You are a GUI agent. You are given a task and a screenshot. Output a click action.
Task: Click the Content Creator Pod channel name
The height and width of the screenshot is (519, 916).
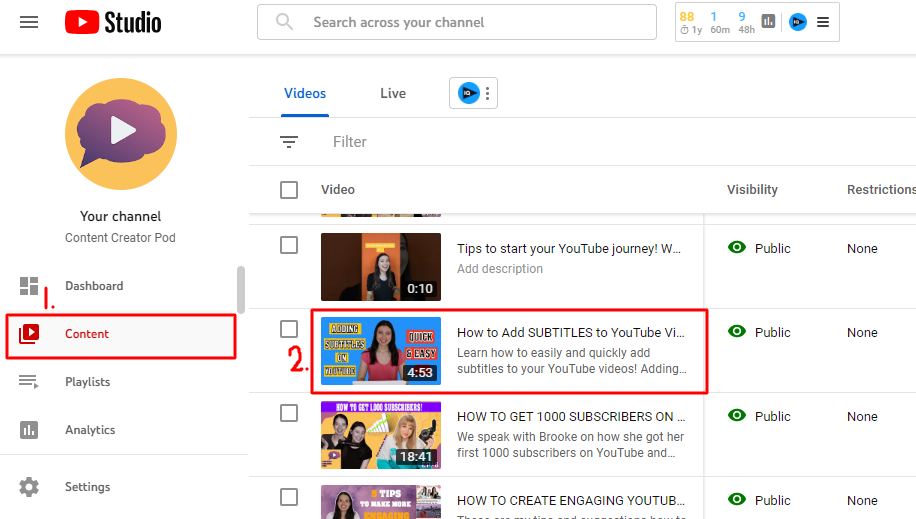(x=120, y=238)
